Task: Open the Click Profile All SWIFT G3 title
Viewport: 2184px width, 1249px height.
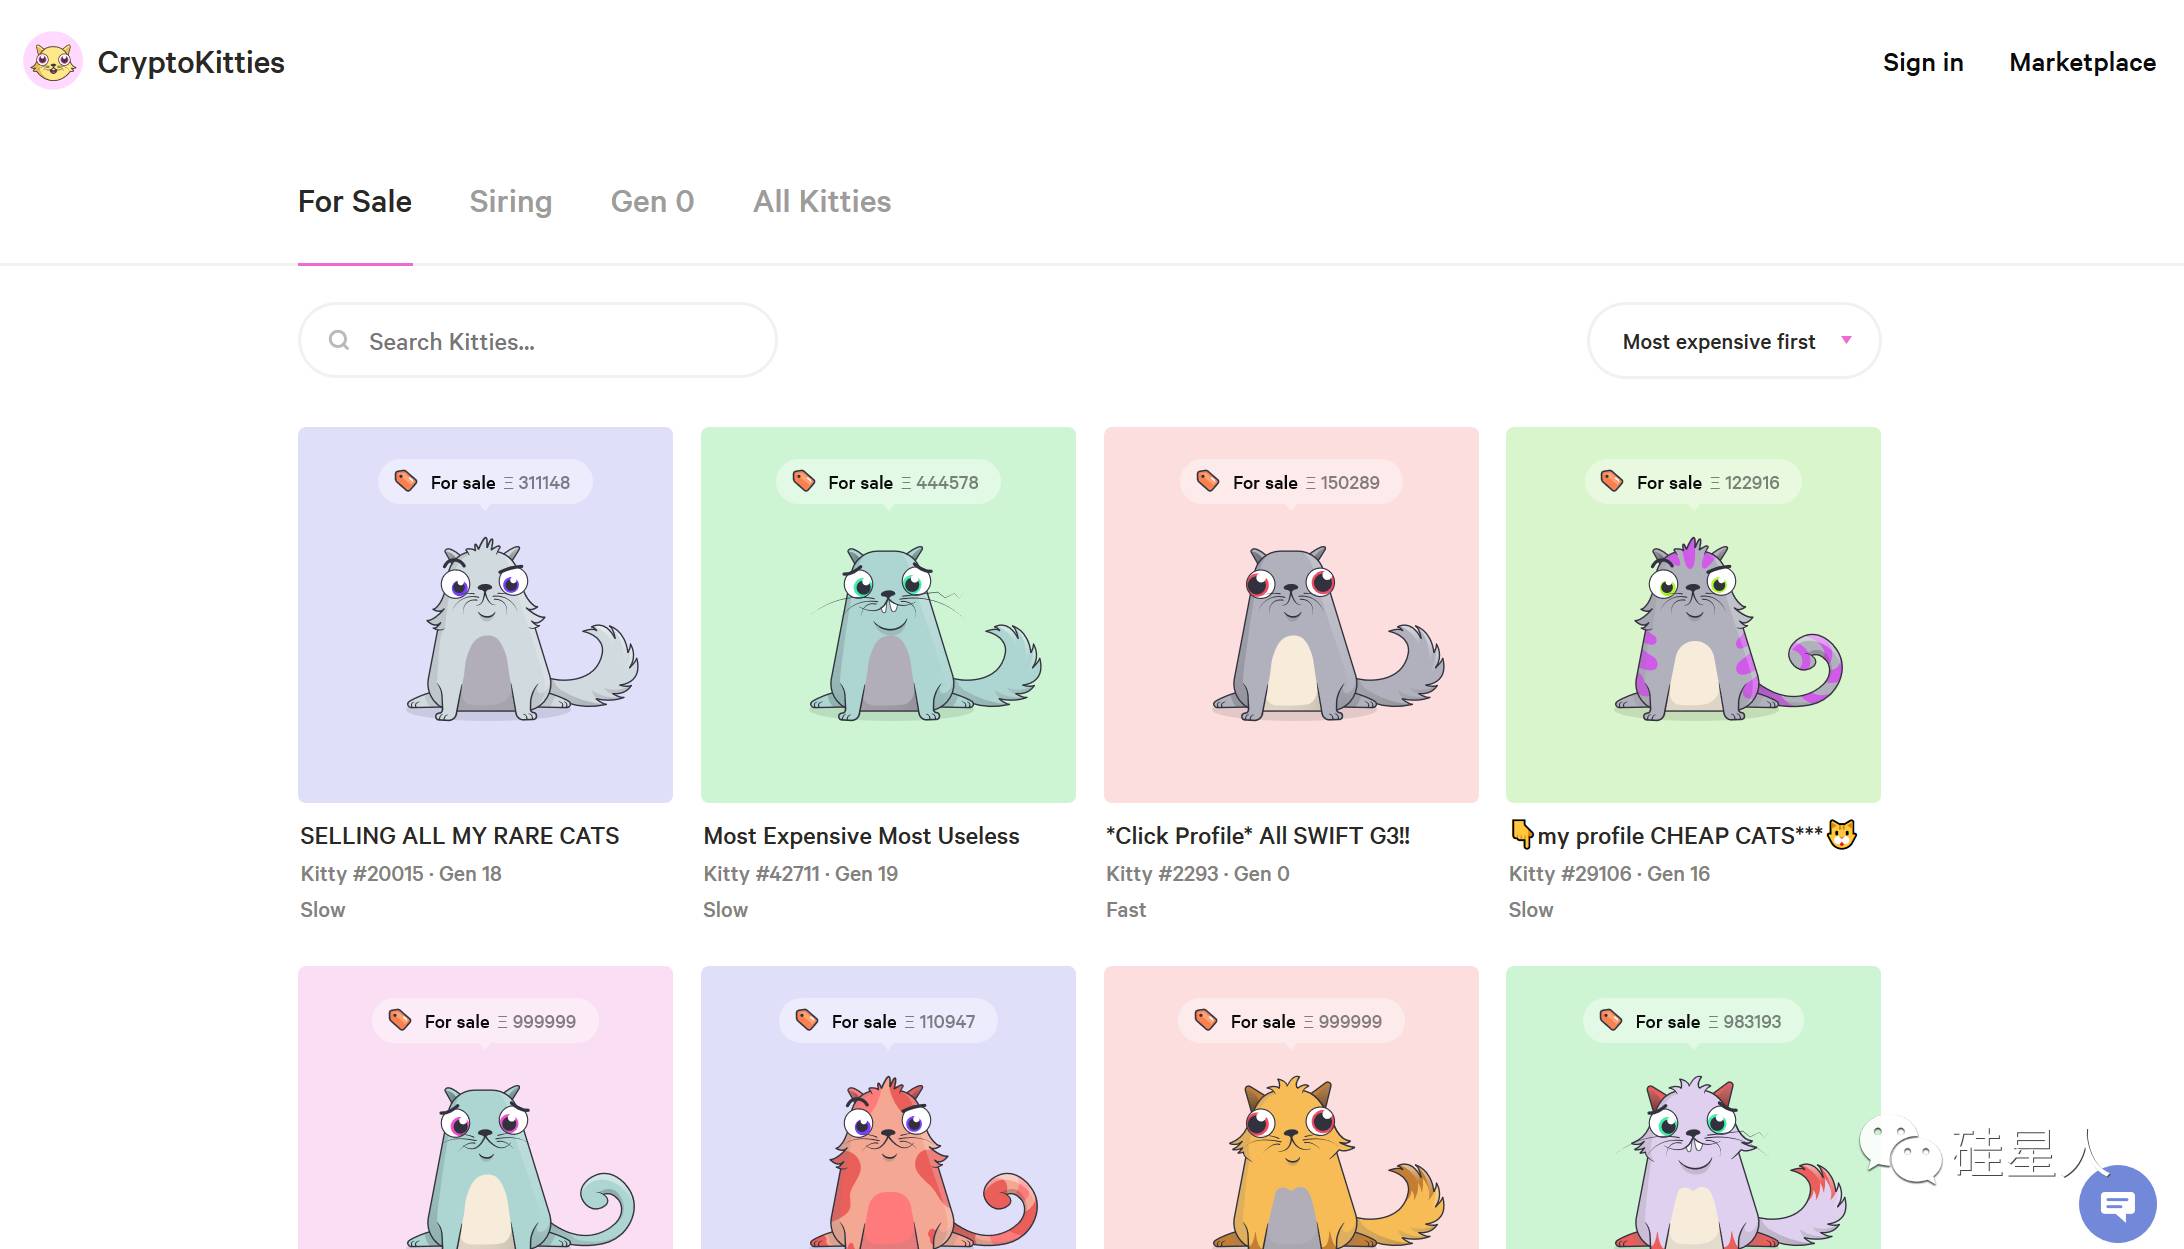Action: click(1257, 836)
